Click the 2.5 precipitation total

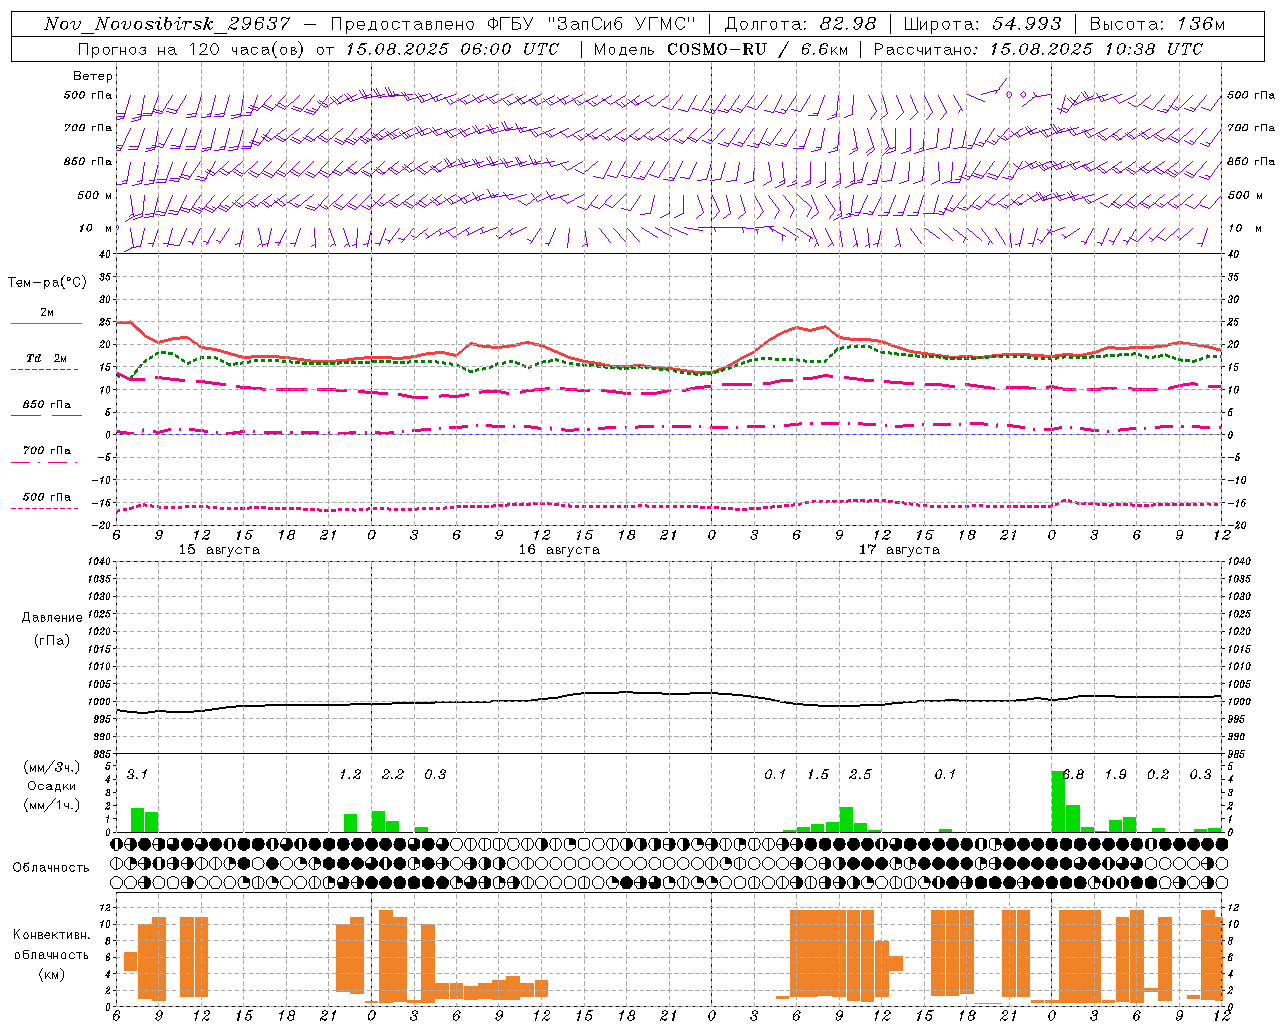860,774
